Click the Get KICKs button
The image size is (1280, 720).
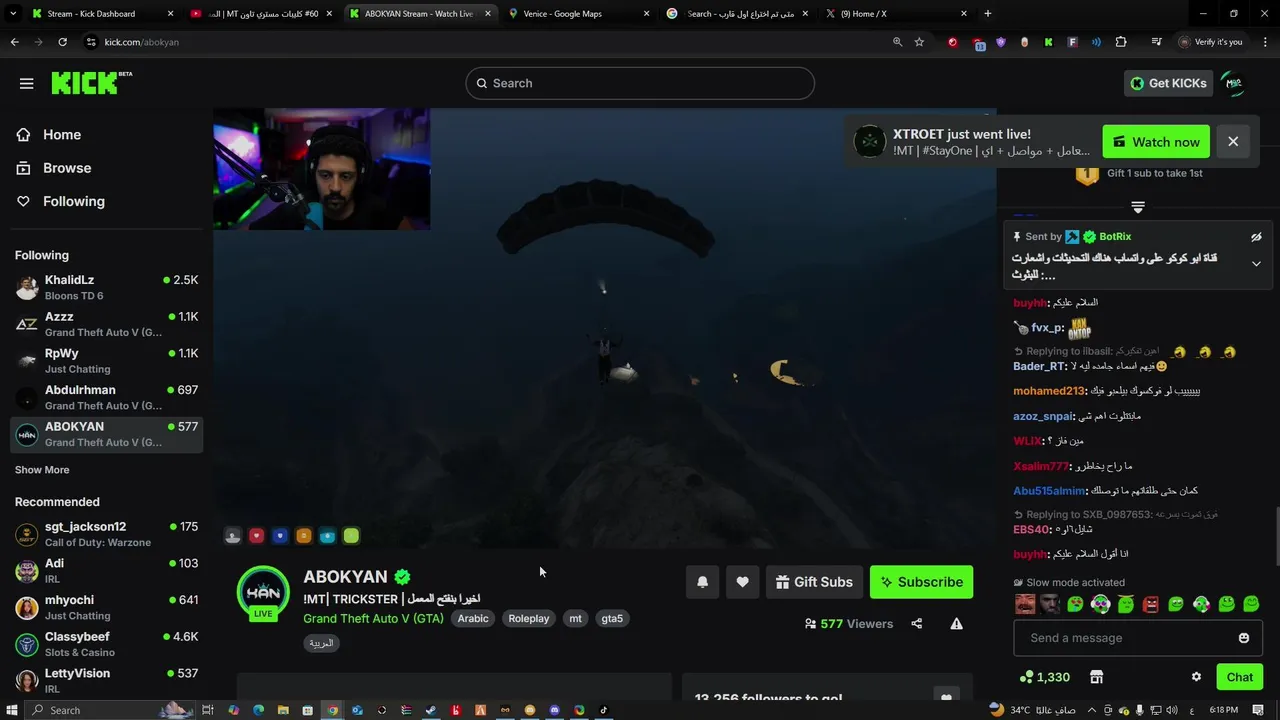pyautogui.click(x=1168, y=83)
